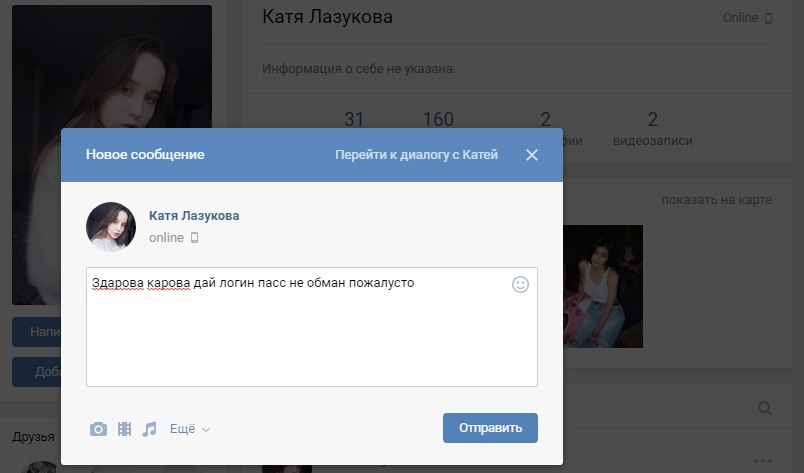The height and width of the screenshot is (473, 804).
Task: Open Перейти к диалогу с Катей link
Action: pos(416,155)
